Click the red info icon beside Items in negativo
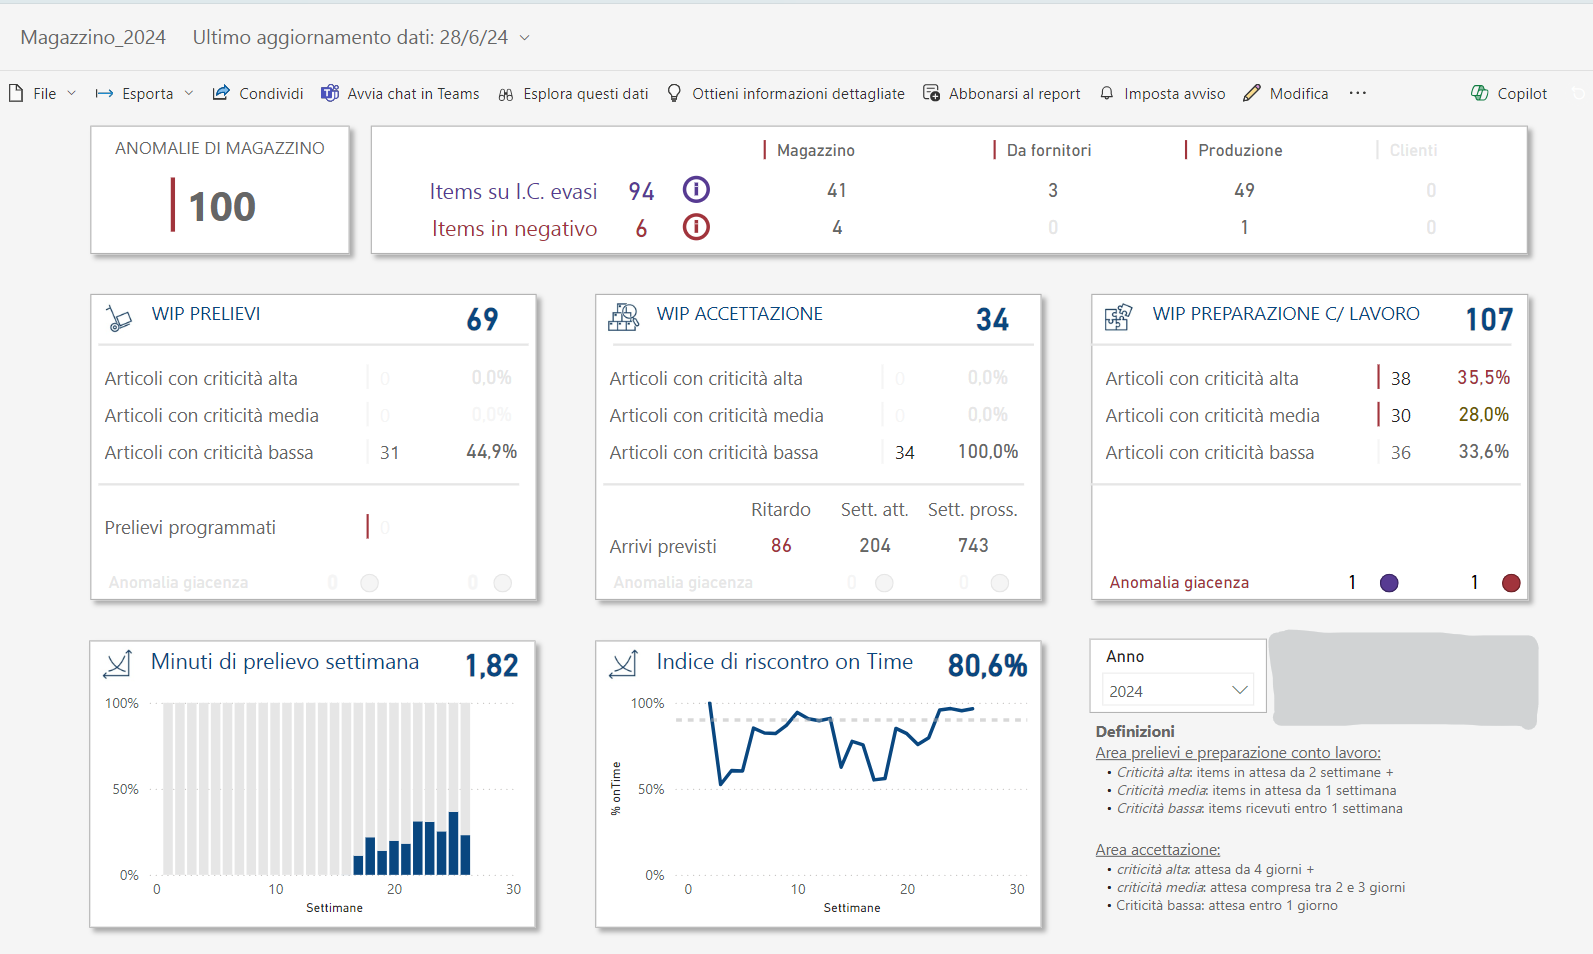The image size is (1593, 954). point(696,227)
